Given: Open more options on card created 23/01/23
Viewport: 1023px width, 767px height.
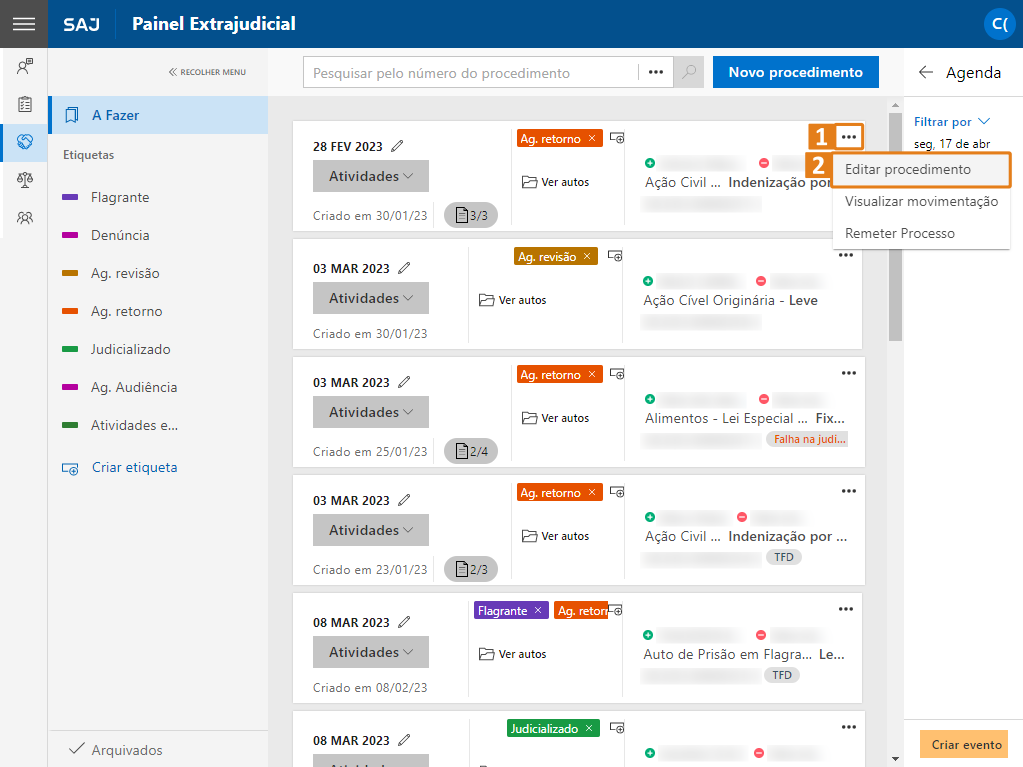Looking at the screenshot, I should (x=848, y=491).
